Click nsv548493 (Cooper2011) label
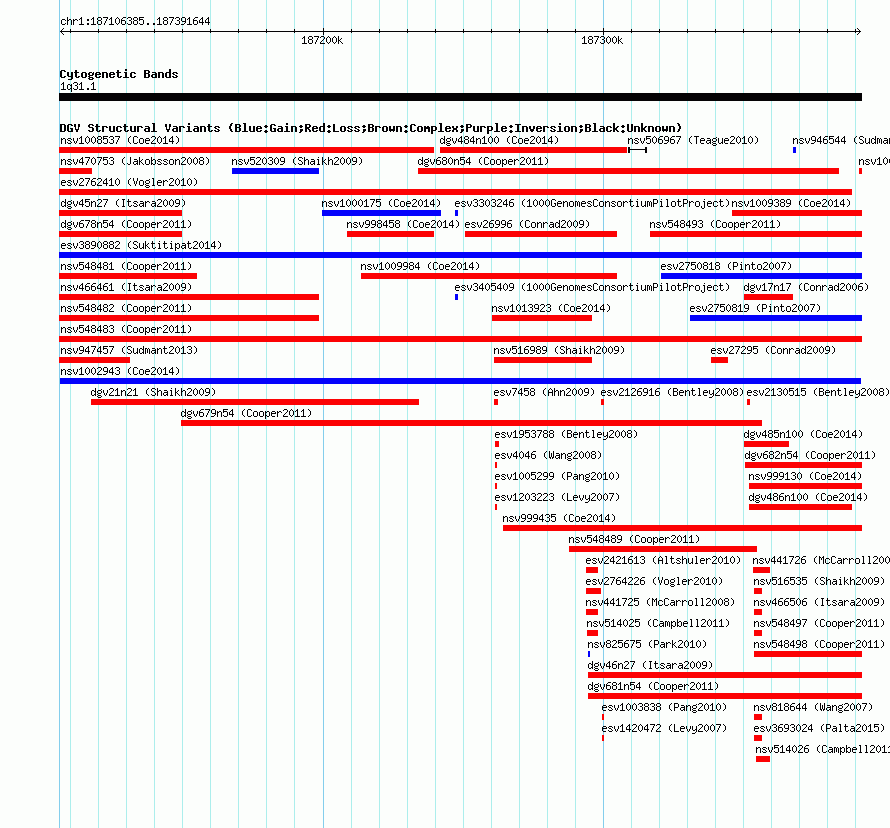This screenshot has width=890, height=828. (715, 224)
